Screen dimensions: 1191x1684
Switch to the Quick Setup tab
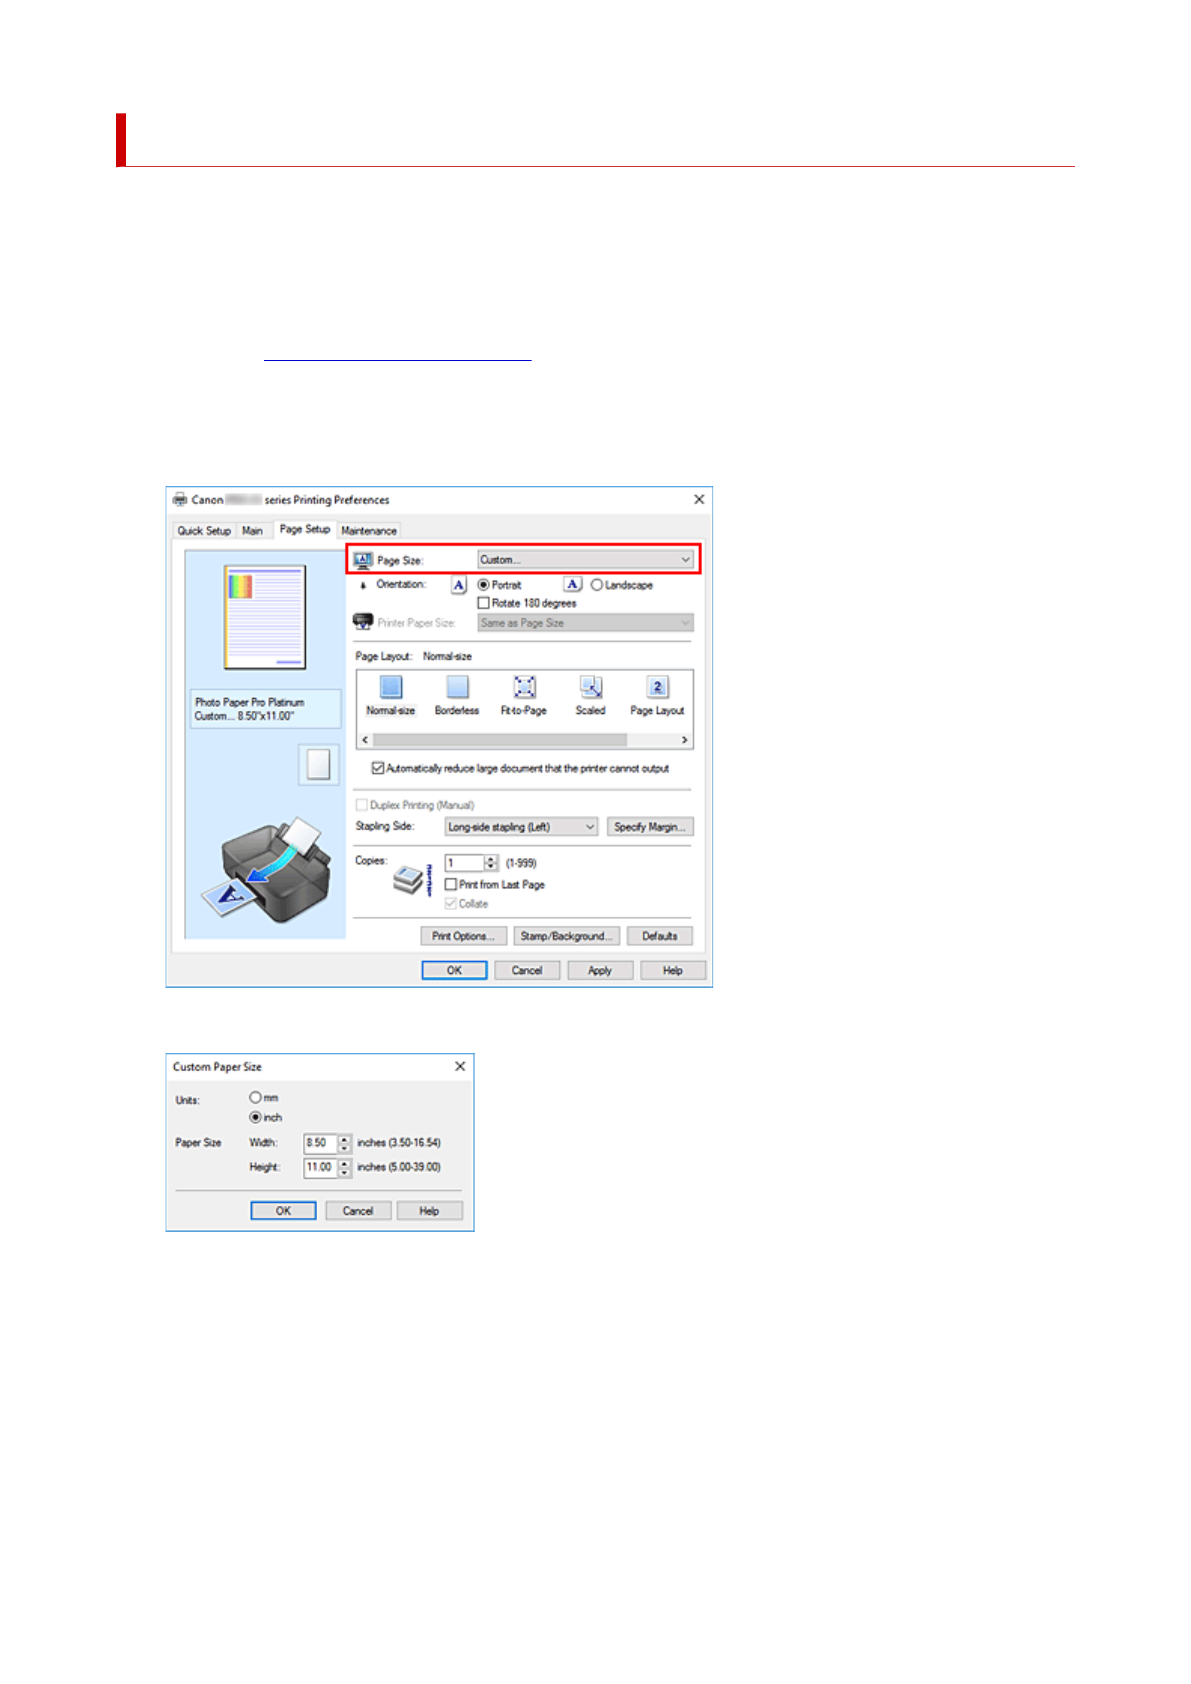coord(204,531)
